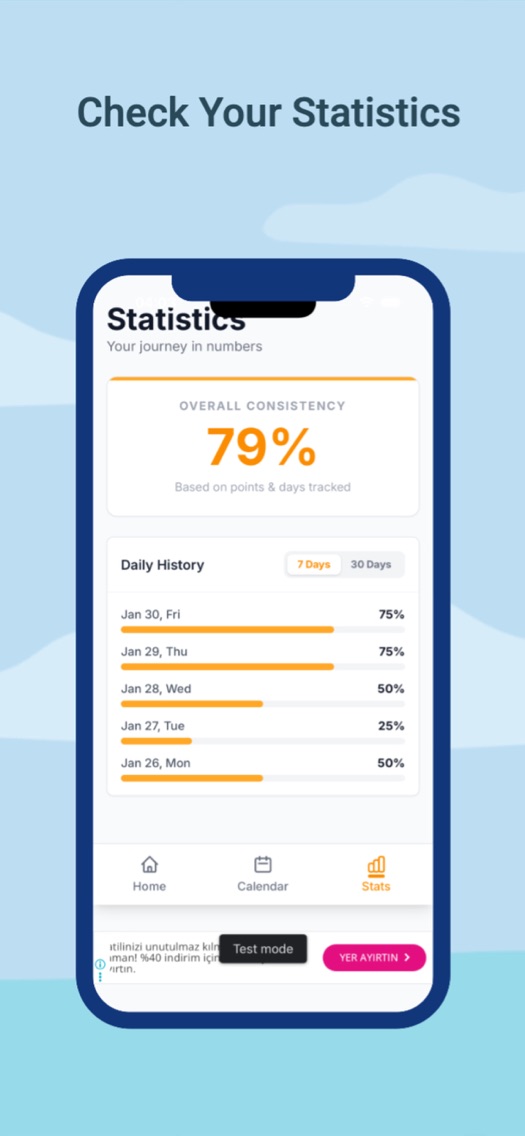Open the Jan 29, Thu history row
The height and width of the screenshot is (1136, 525).
coord(263,658)
